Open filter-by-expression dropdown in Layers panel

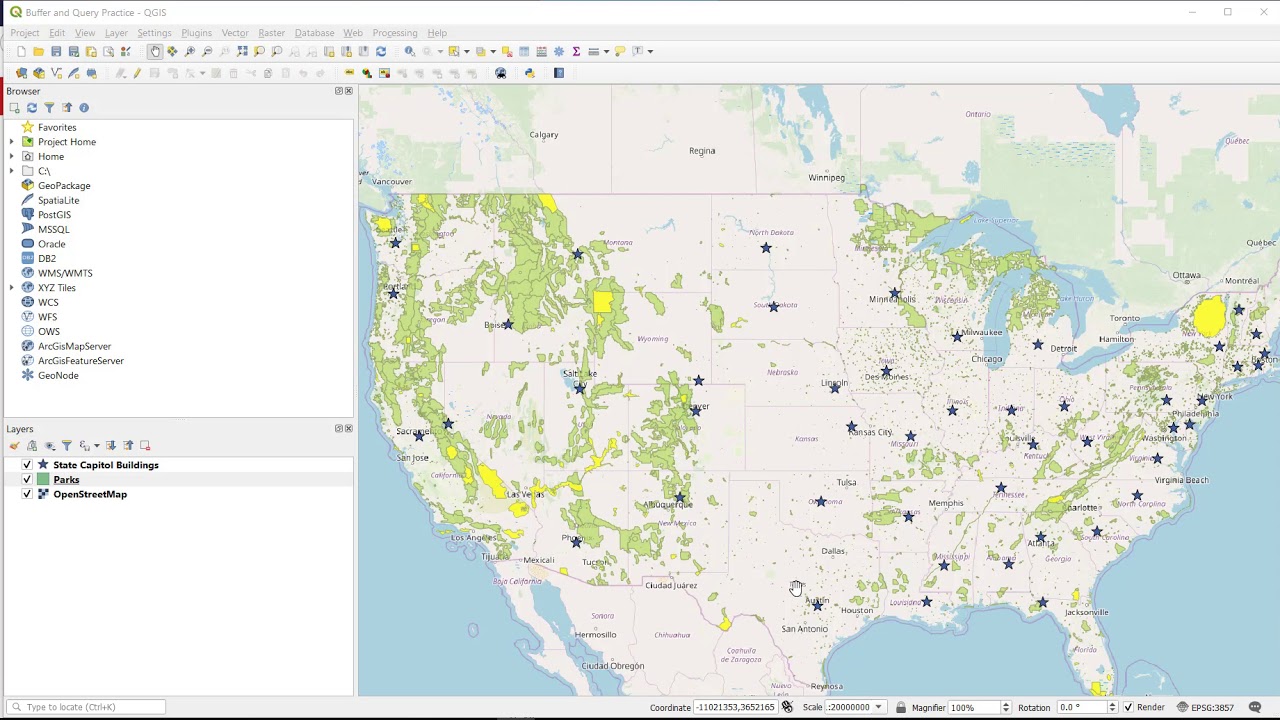pyautogui.click(x=96, y=446)
